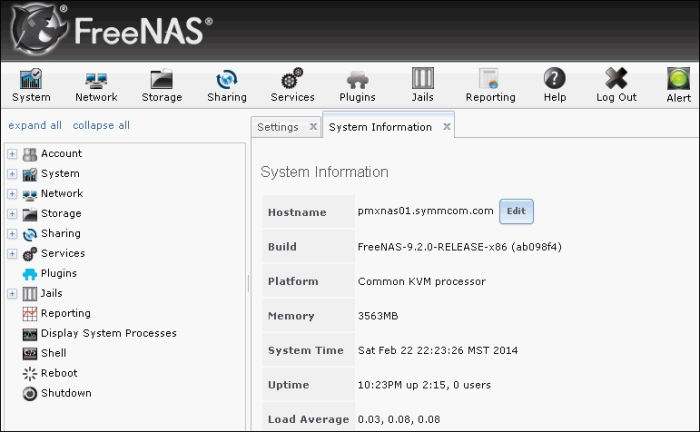Select Account icon in the tree

coord(30,154)
